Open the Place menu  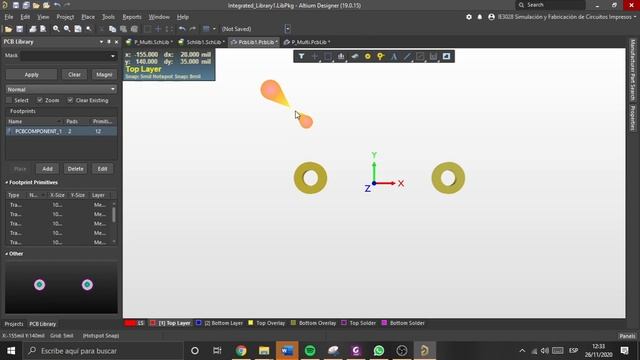(x=88, y=17)
